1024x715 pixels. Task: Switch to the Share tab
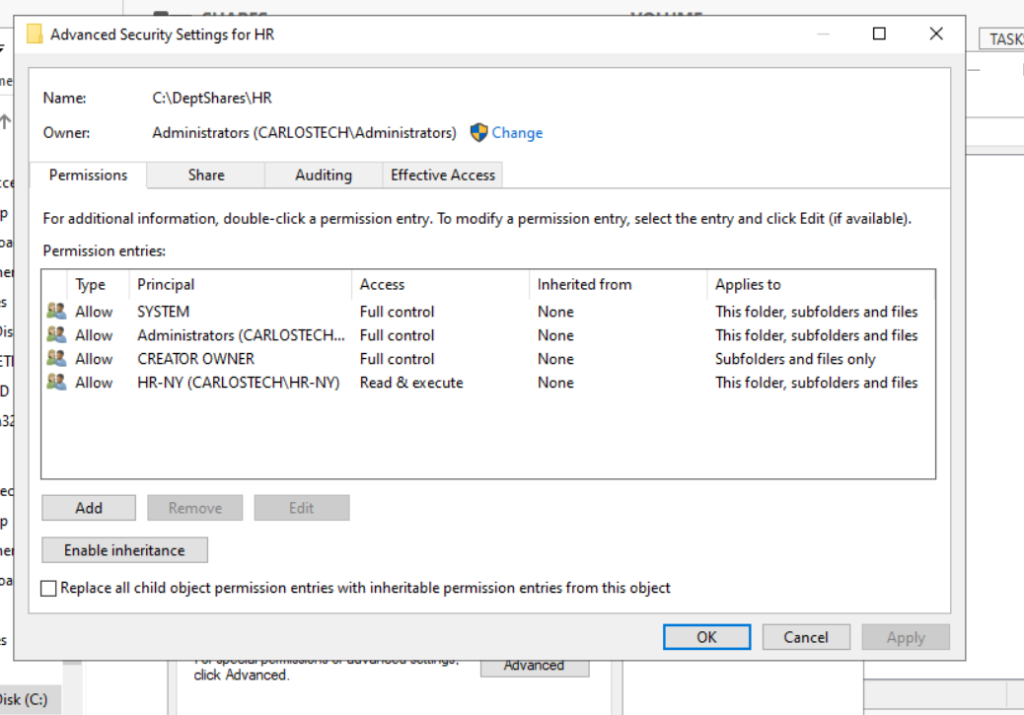coord(206,175)
